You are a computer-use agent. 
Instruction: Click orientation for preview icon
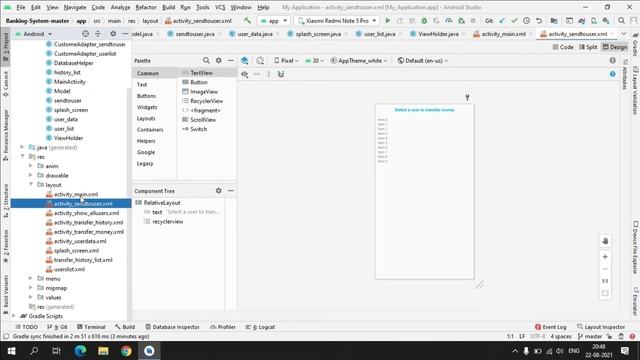[x=260, y=60]
